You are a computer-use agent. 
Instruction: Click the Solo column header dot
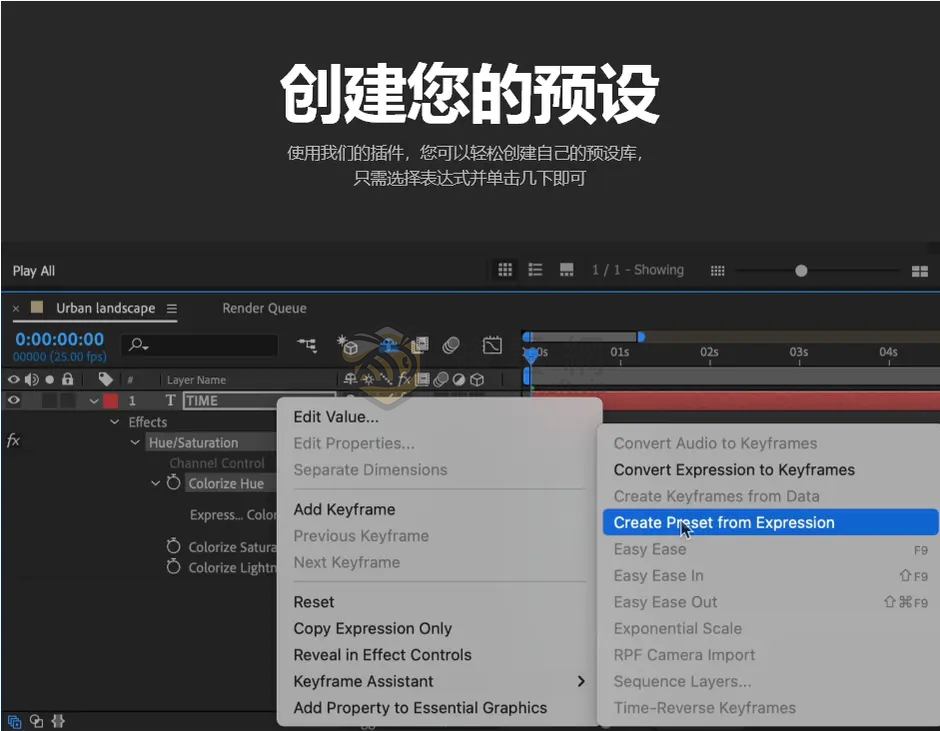point(50,379)
